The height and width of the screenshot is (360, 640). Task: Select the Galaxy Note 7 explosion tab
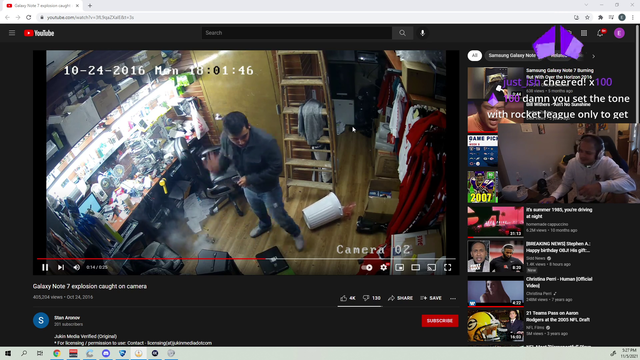tap(42, 6)
